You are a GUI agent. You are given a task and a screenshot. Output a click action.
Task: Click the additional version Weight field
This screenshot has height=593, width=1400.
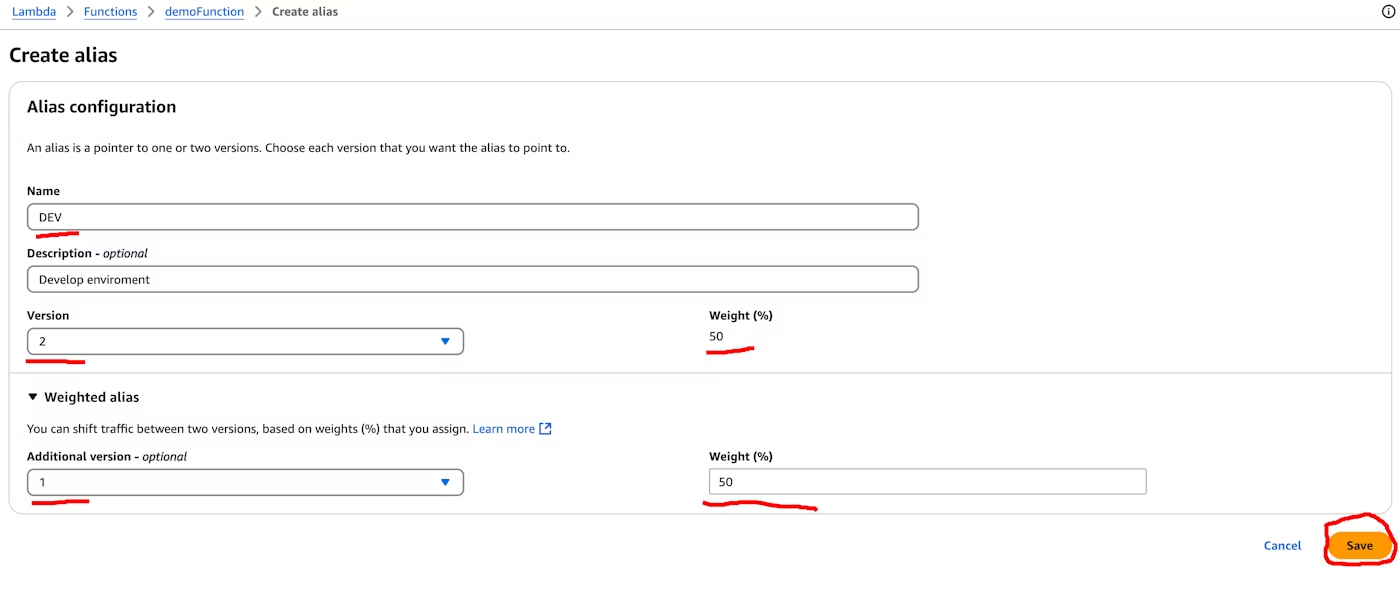[927, 482]
